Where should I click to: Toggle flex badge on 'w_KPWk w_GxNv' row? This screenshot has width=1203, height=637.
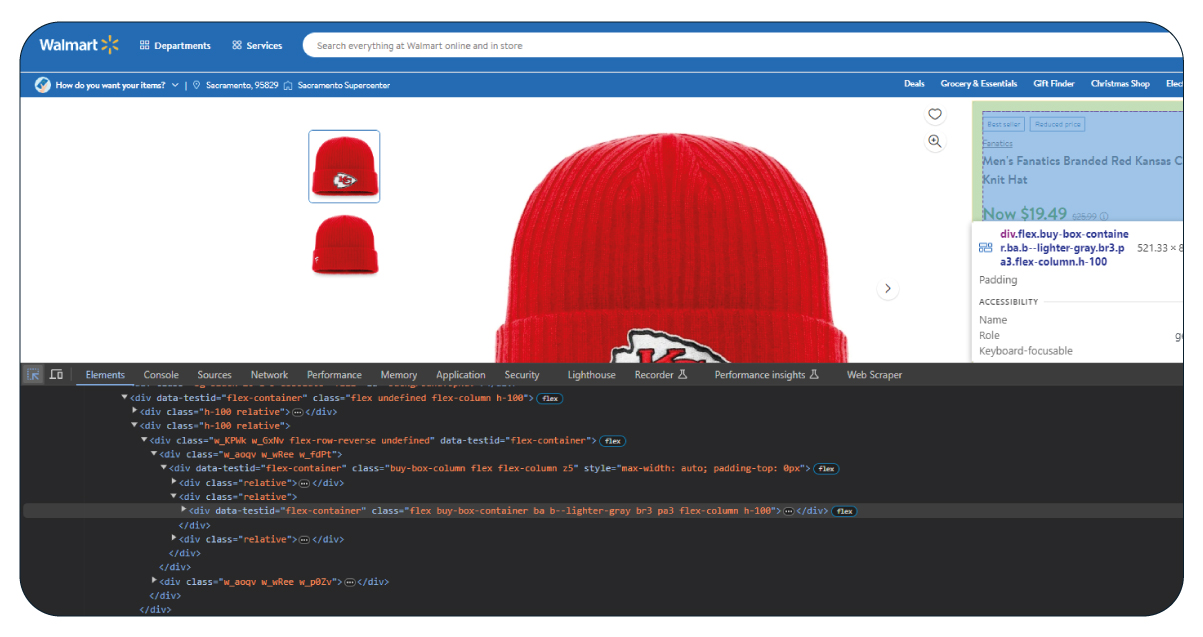pyautogui.click(x=612, y=440)
